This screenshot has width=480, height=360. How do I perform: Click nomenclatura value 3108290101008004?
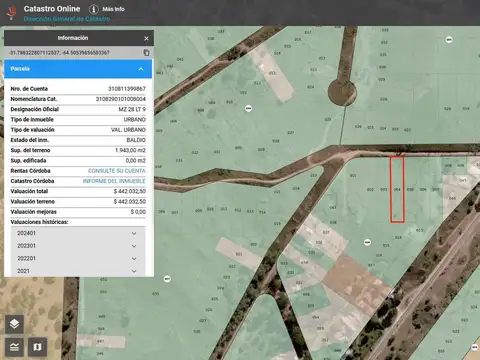[121, 99]
